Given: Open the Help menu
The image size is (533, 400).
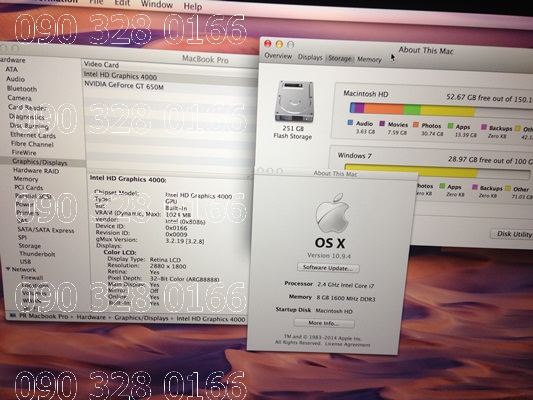Looking at the screenshot, I should point(193,6).
